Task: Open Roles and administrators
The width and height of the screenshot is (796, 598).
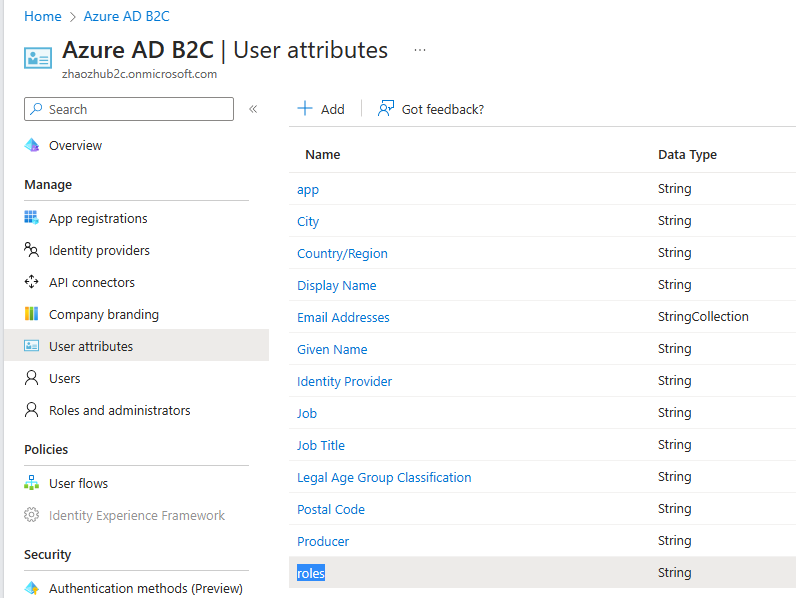Action: point(119,410)
